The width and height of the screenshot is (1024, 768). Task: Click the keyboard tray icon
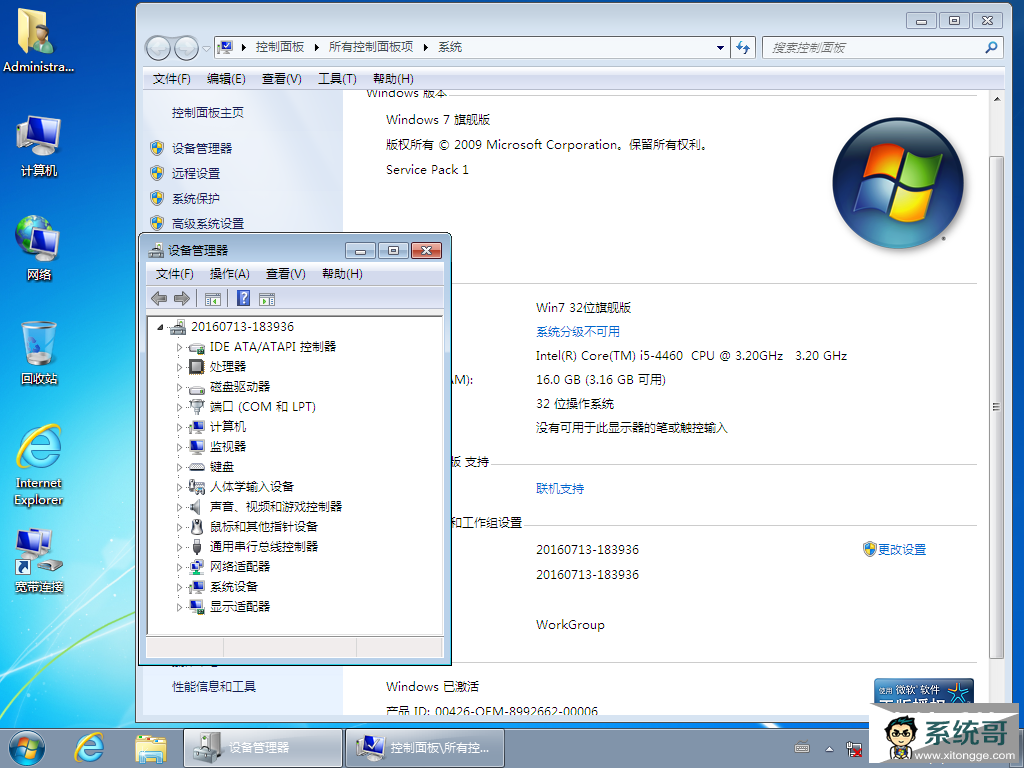tap(802, 748)
